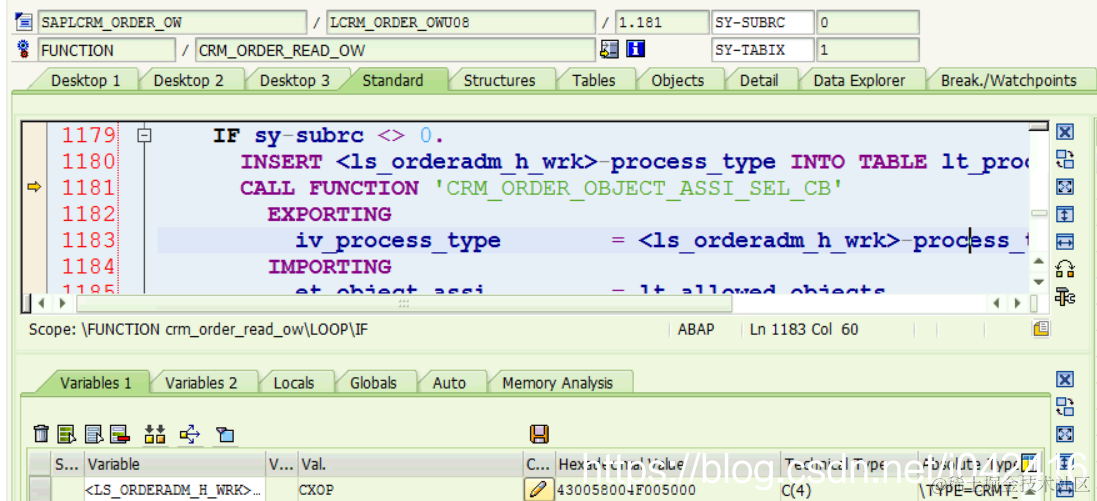This screenshot has height=501, width=1097.
Task: Open the Structures tab
Action: tap(500, 80)
